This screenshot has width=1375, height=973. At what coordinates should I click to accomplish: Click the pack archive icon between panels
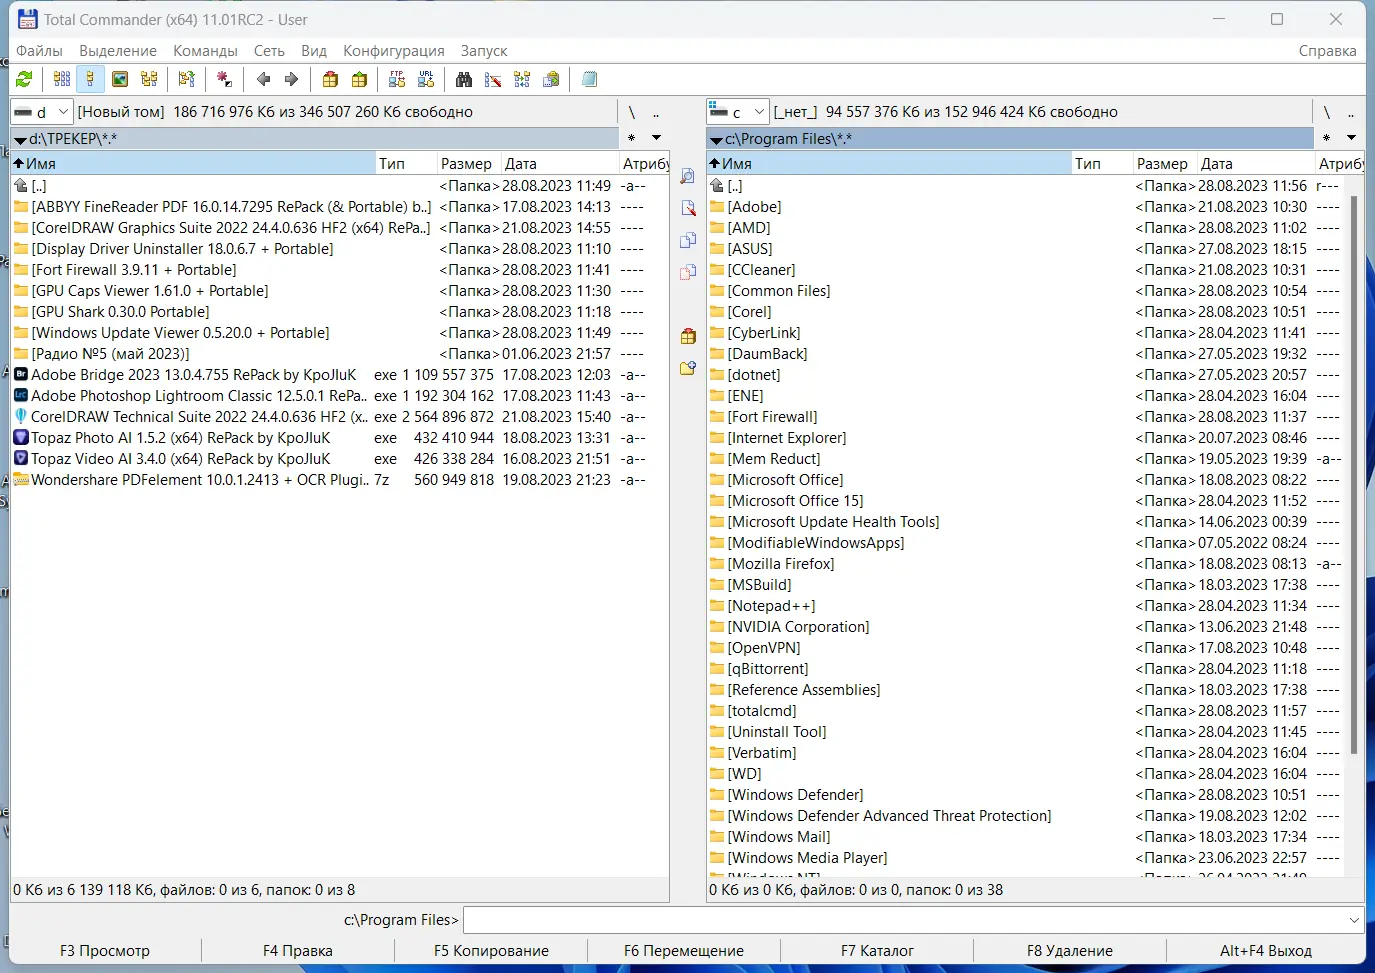tap(688, 336)
